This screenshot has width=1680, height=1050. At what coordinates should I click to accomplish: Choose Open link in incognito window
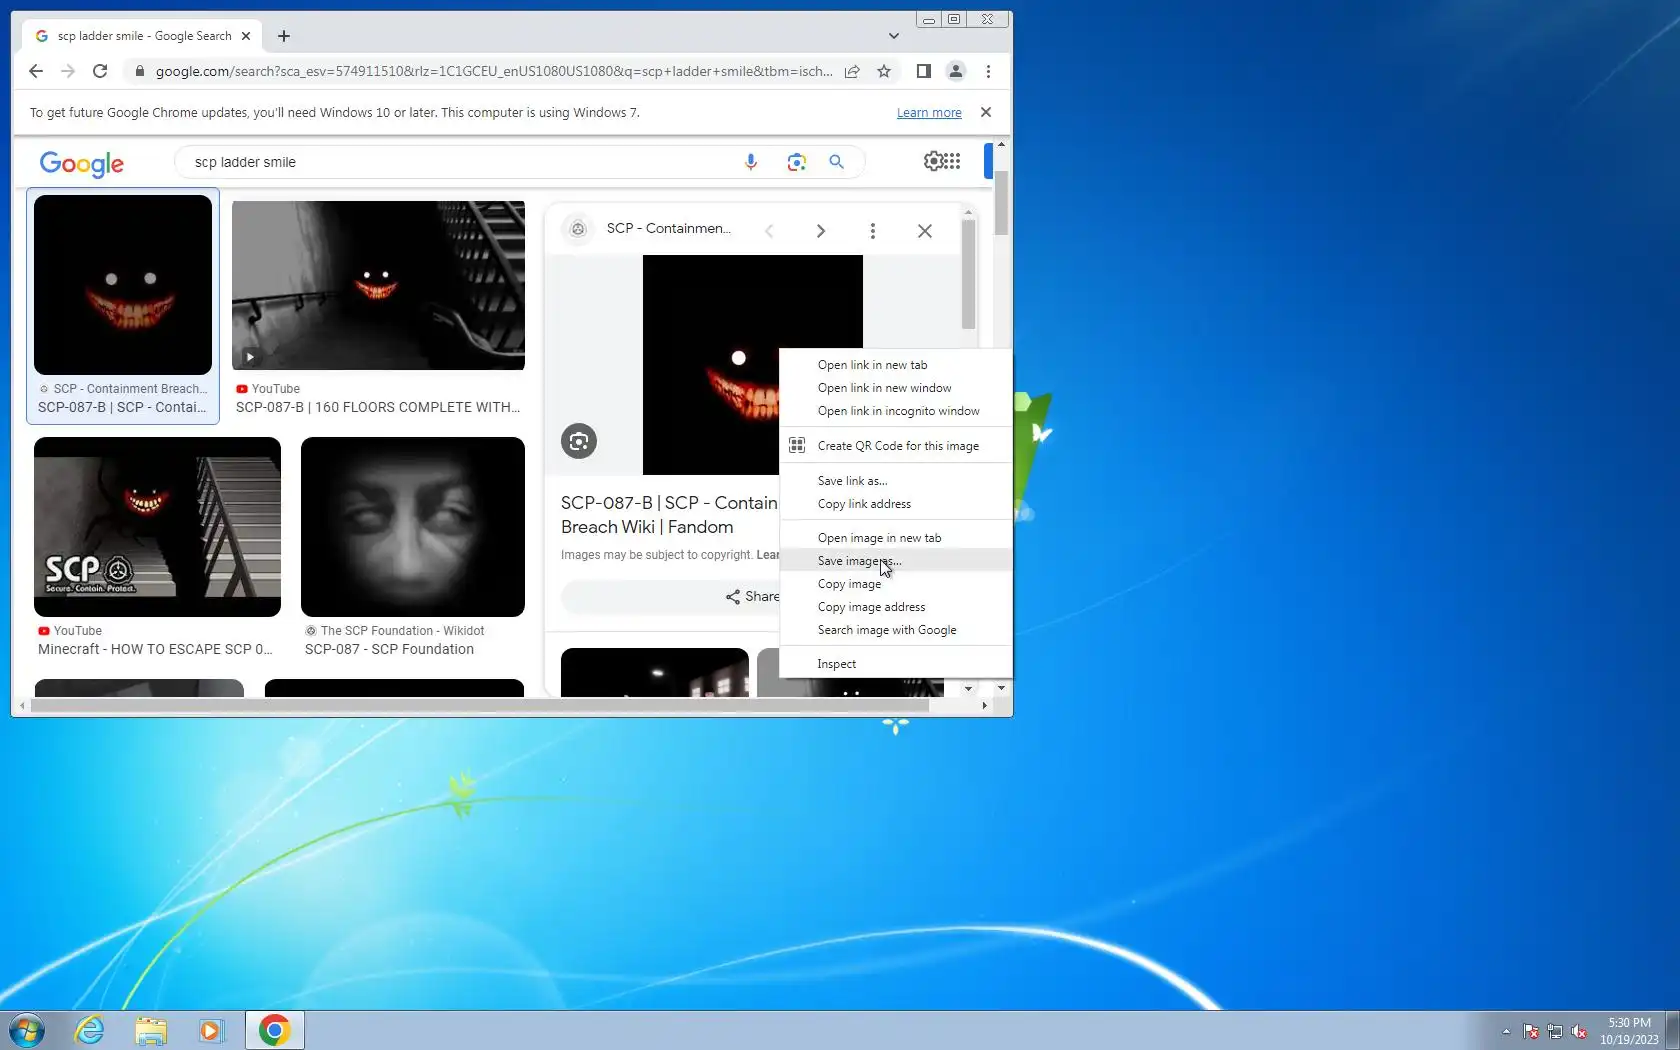click(x=896, y=411)
